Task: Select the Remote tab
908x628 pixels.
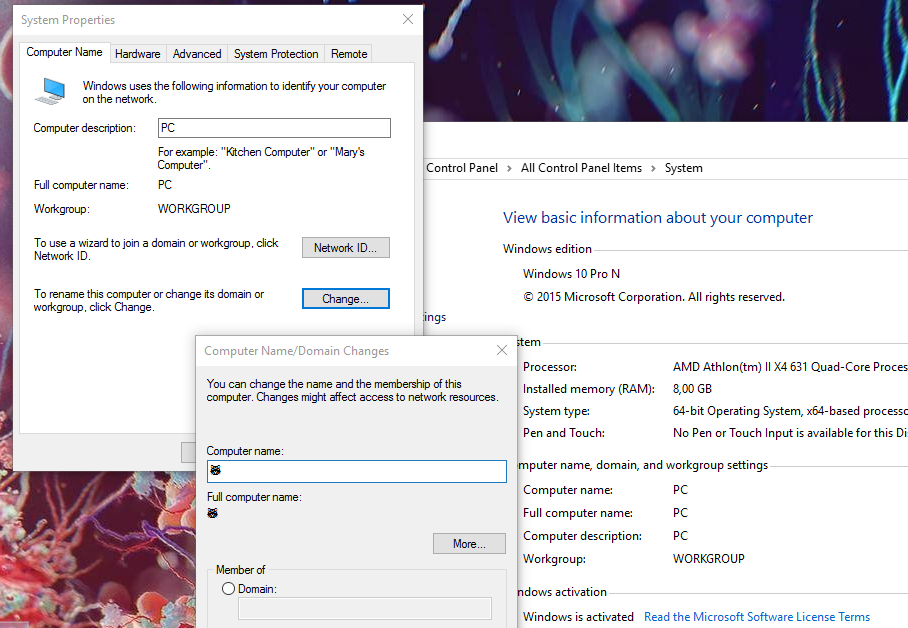Action: point(349,54)
